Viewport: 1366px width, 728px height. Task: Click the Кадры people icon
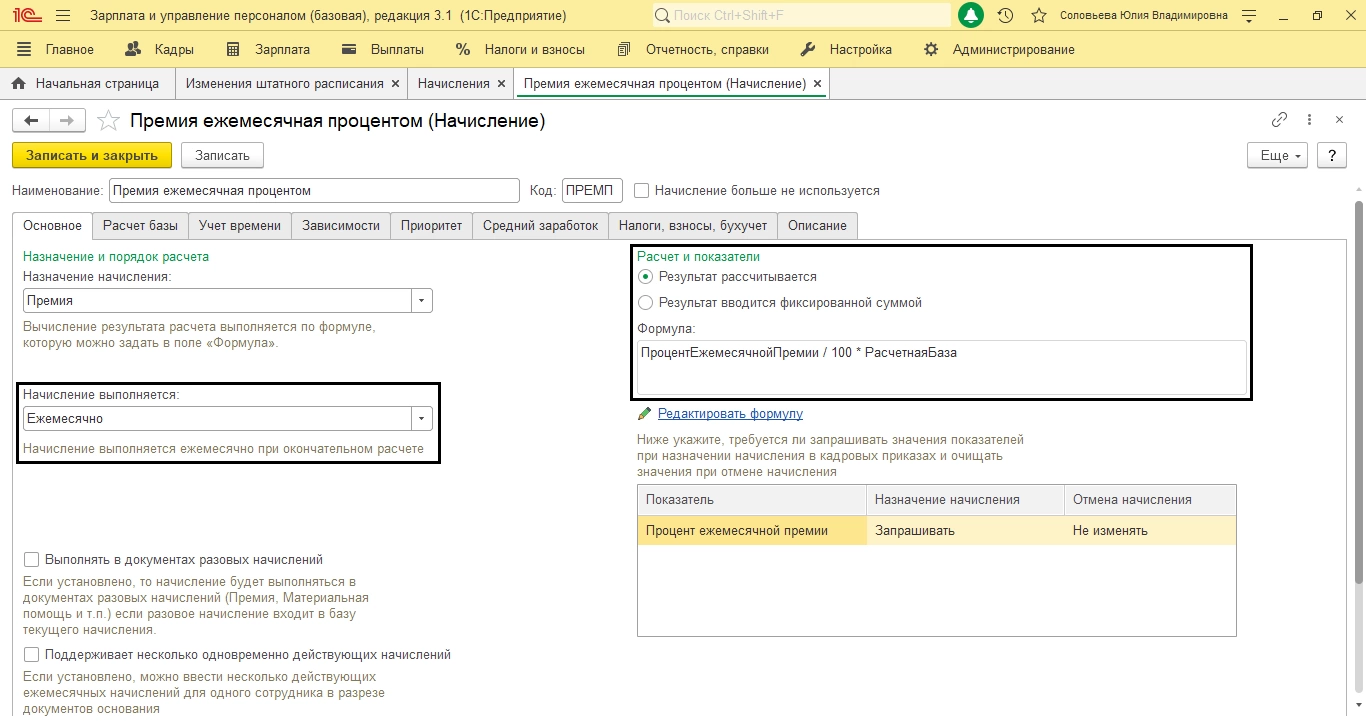[x=133, y=49]
